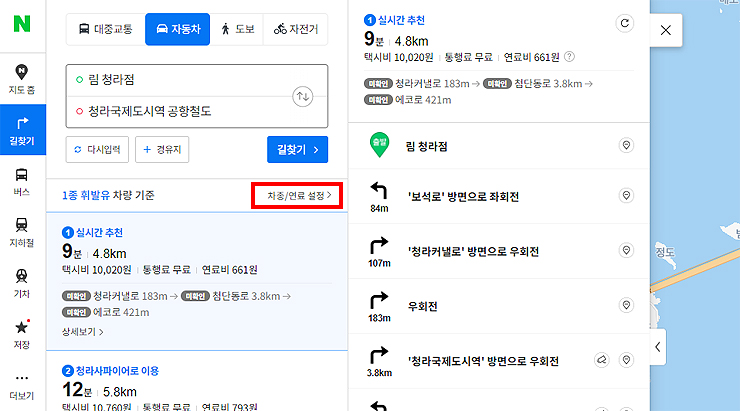Click 연료비 661원 in detail header
Viewport: 740px width, 411px height.
pyautogui.click(x=531, y=58)
